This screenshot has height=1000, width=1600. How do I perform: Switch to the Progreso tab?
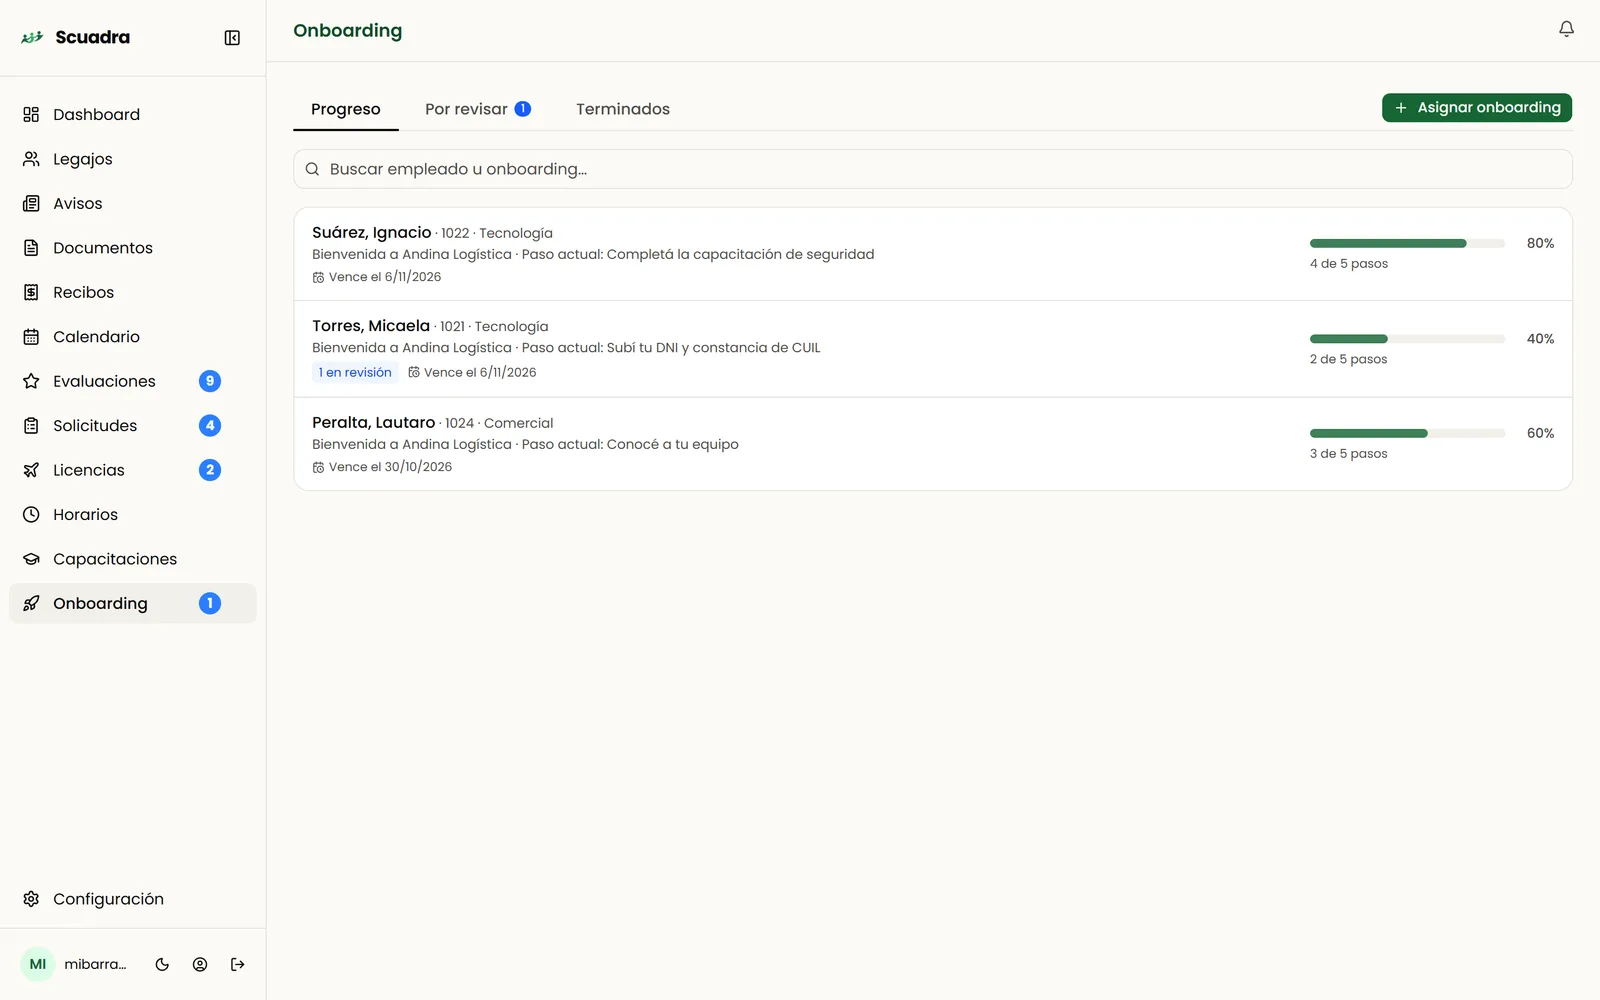346,109
